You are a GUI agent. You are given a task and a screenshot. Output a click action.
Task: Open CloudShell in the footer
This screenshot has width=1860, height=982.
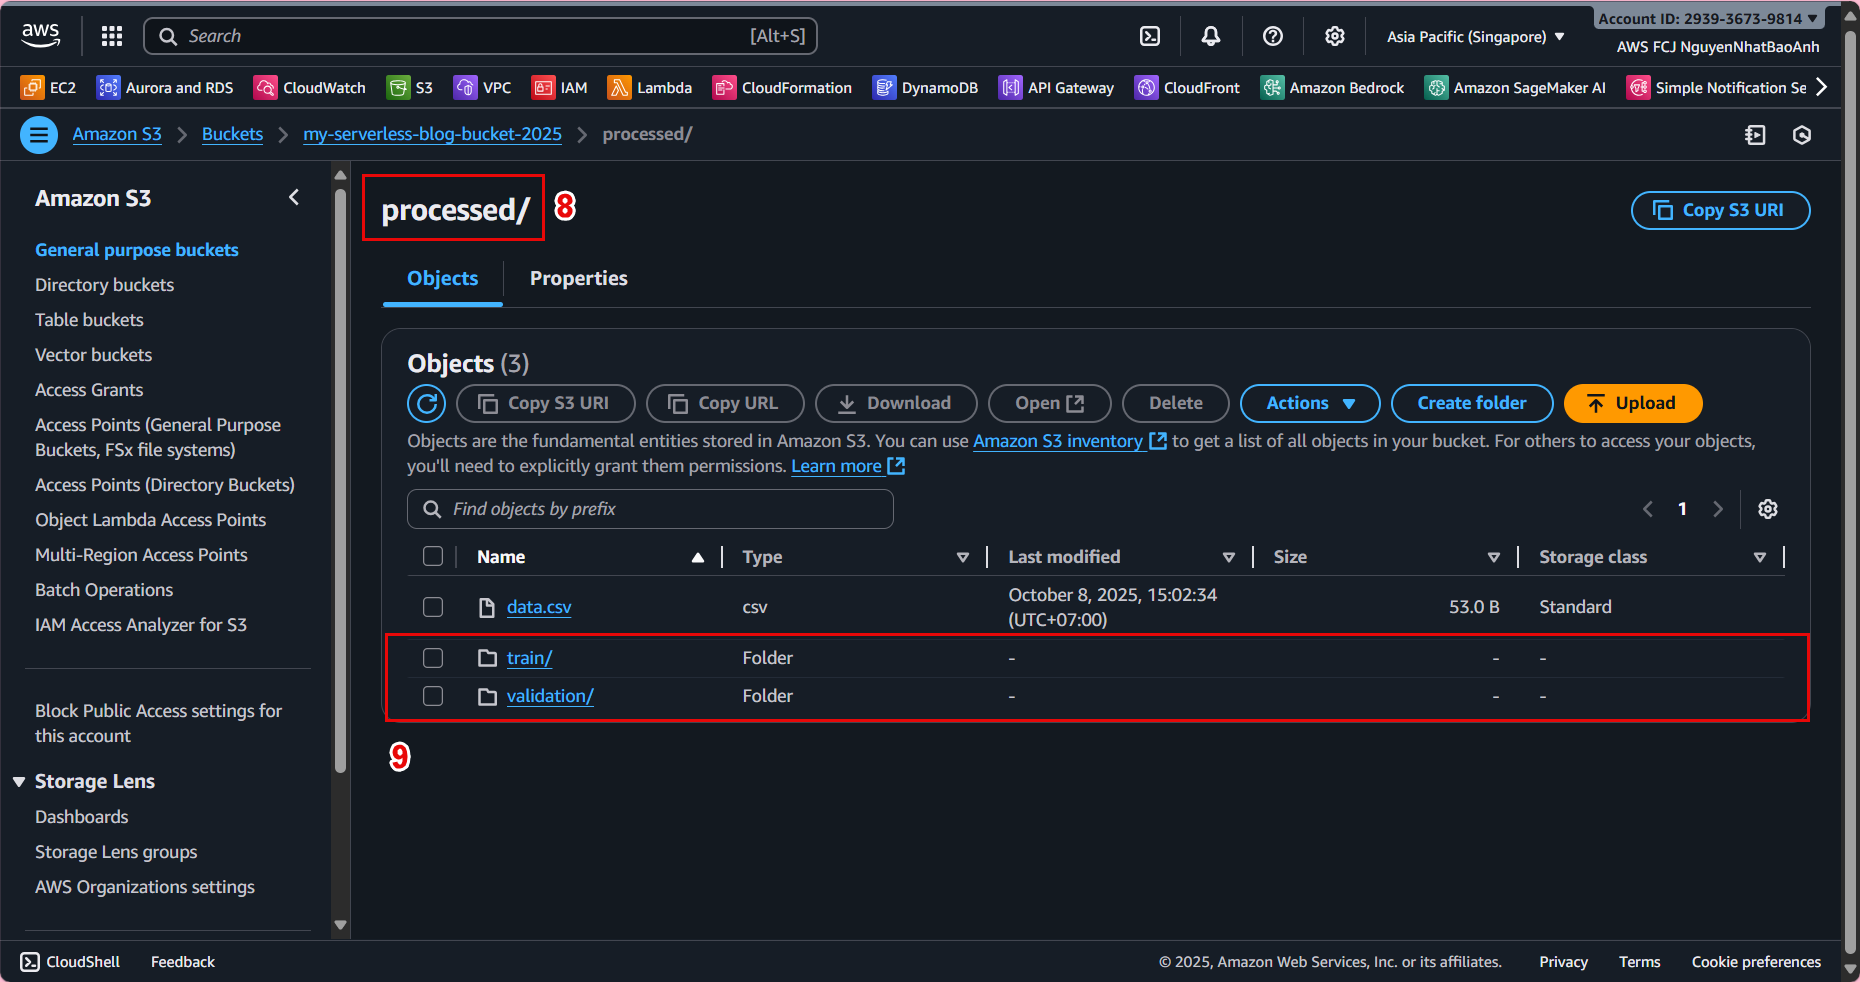[70, 962]
